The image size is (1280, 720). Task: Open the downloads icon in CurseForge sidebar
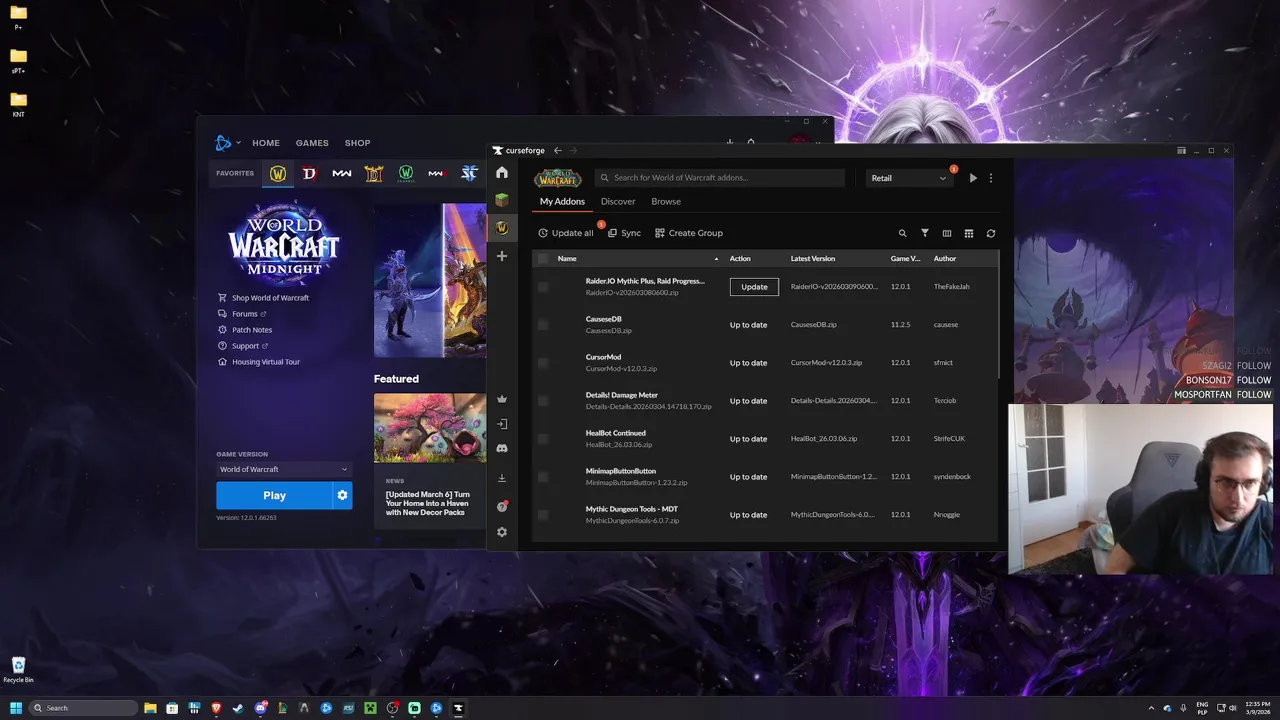click(502, 478)
